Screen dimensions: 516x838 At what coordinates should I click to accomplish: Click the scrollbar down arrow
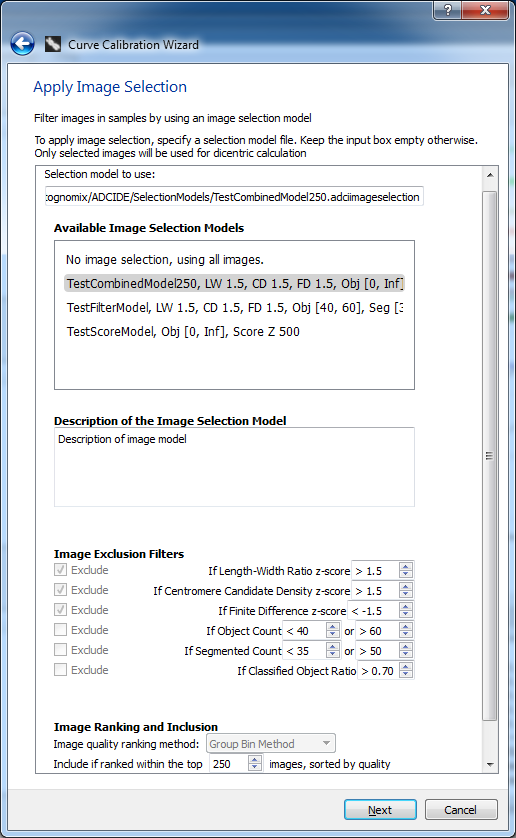(x=490, y=765)
